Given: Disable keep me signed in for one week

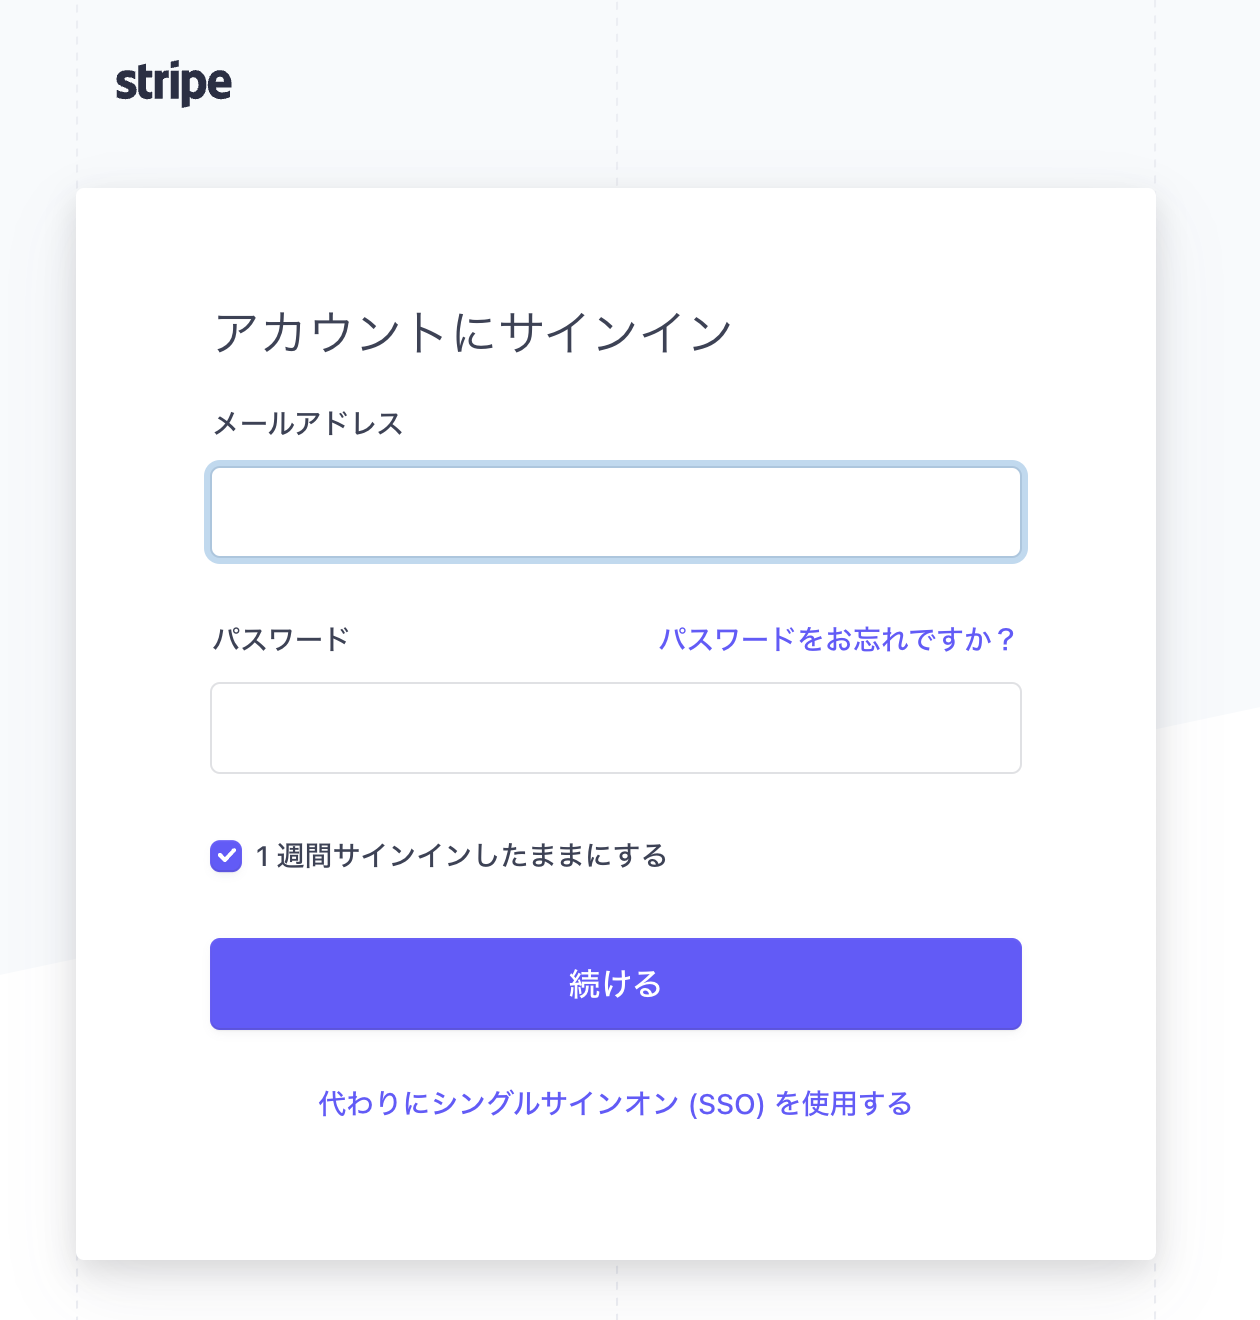Looking at the screenshot, I should [225, 855].
